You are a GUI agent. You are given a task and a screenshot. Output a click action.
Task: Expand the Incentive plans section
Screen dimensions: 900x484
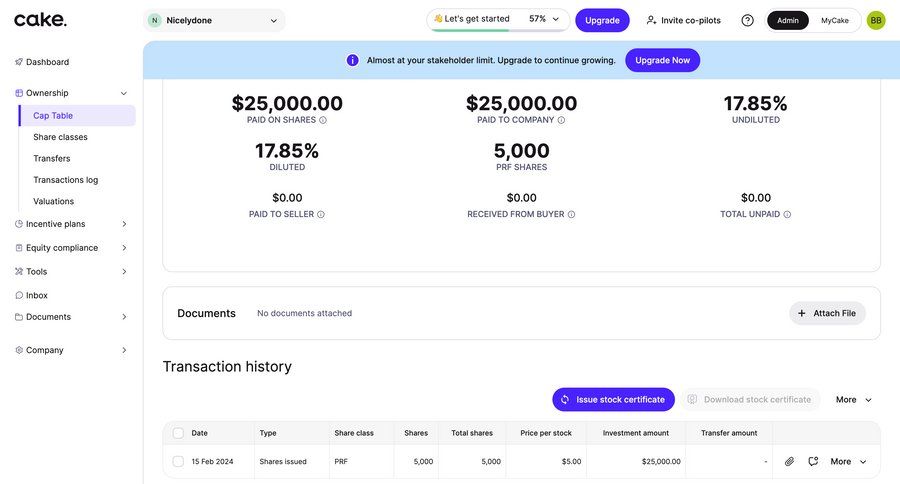click(69, 224)
